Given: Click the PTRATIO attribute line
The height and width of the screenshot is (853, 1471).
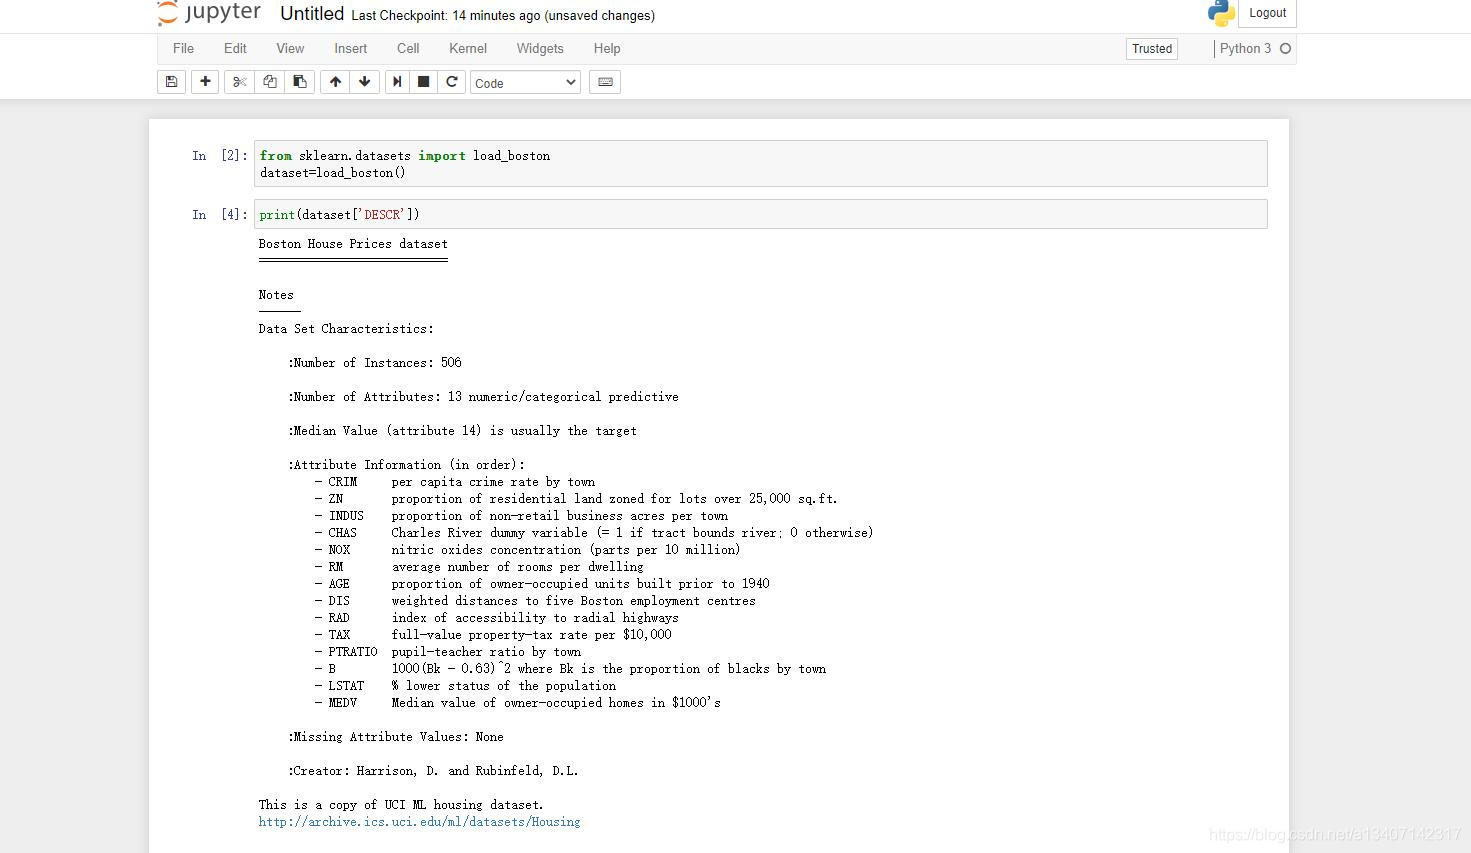Looking at the screenshot, I should [x=448, y=652].
